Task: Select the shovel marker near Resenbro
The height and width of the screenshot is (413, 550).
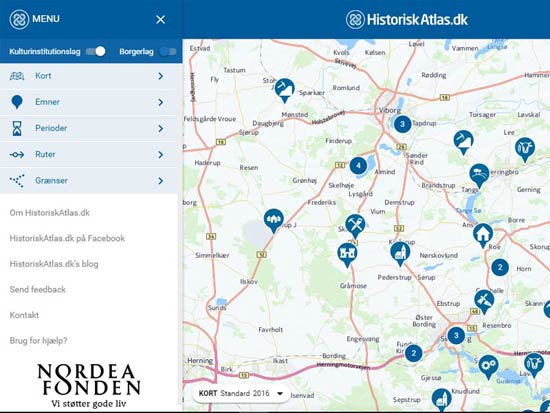Action: pos(484,301)
